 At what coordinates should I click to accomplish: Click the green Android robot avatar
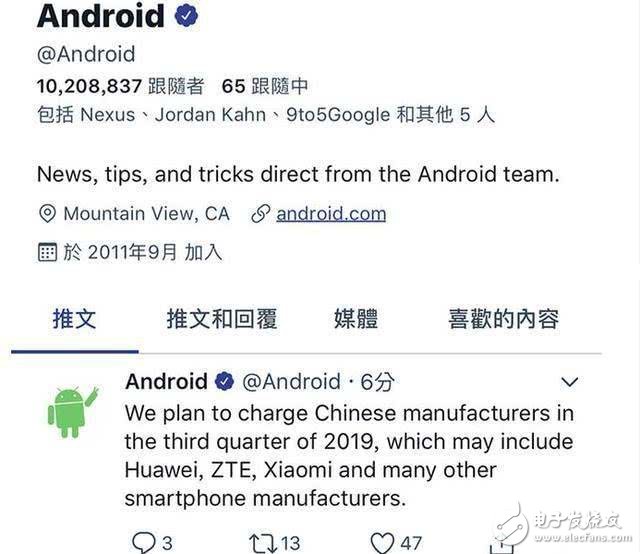(73, 412)
